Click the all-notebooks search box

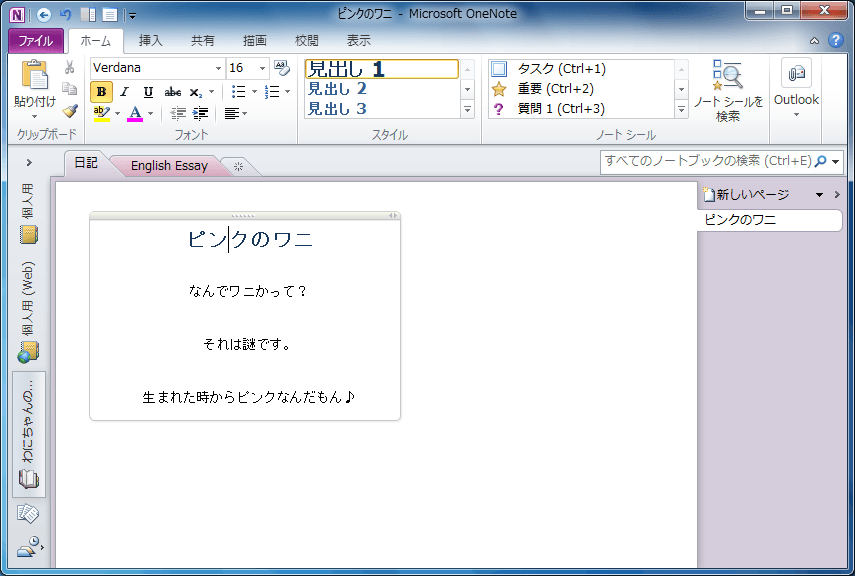[708, 162]
